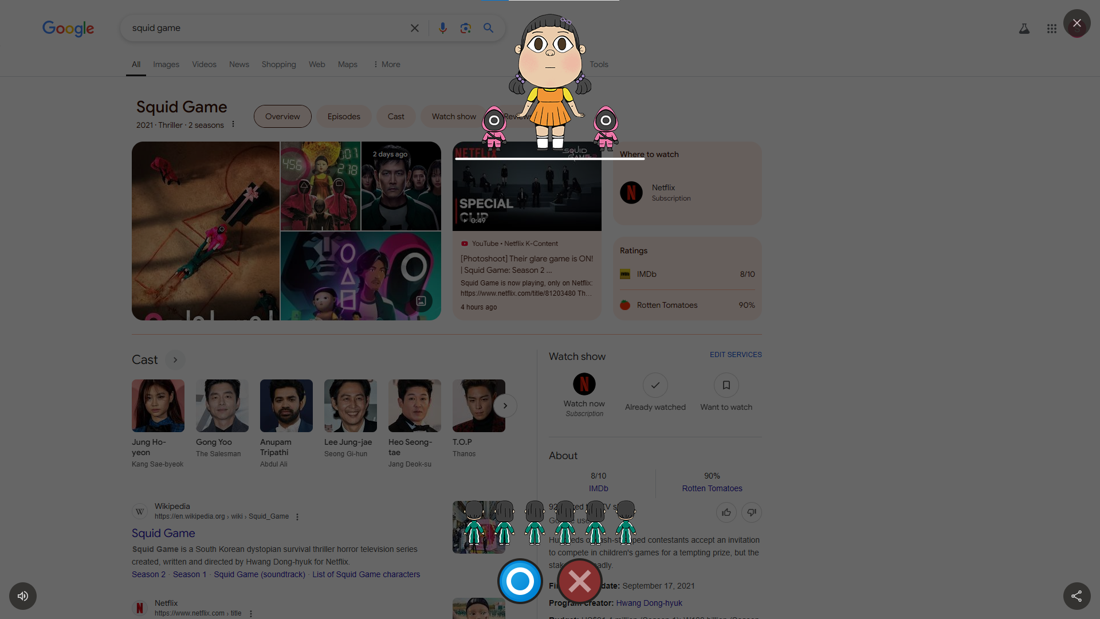This screenshot has width=1100, height=619.
Task: Open the IMDb 8/10 rating row
Action: (x=687, y=274)
